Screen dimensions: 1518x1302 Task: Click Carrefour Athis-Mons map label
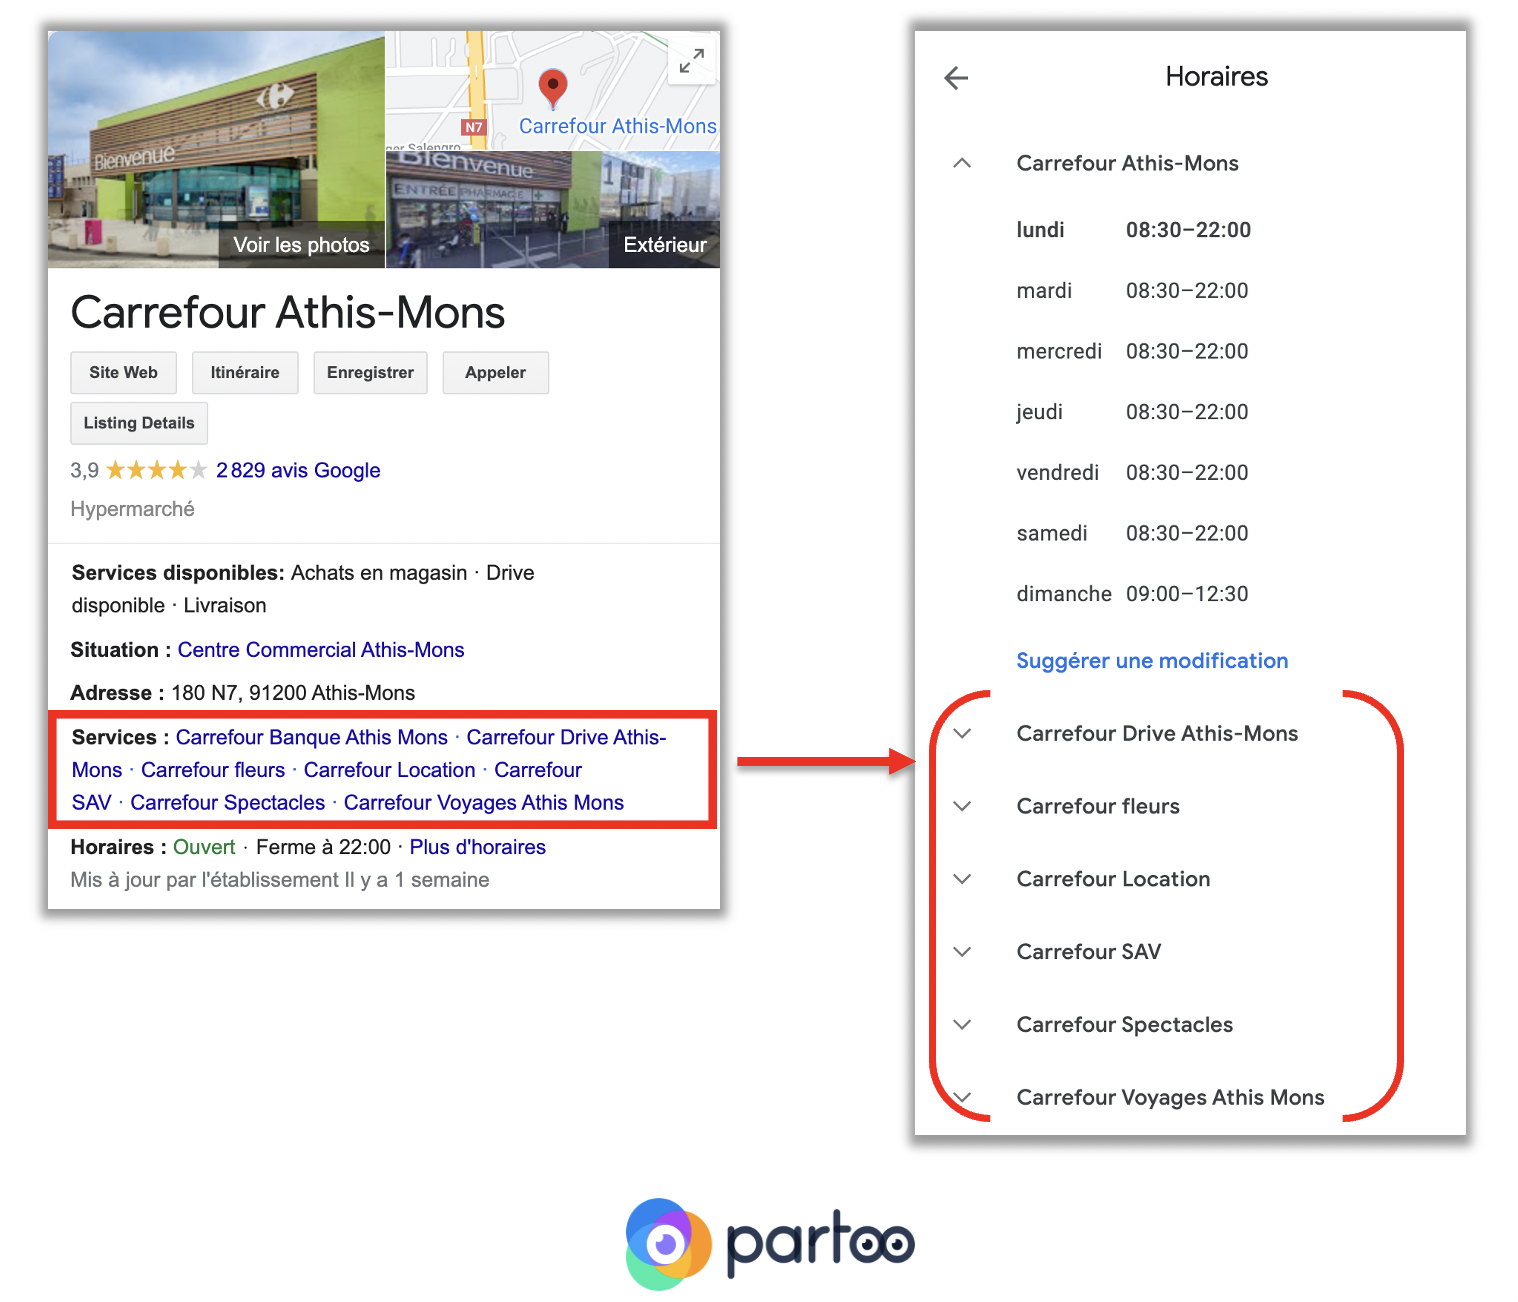click(x=618, y=126)
